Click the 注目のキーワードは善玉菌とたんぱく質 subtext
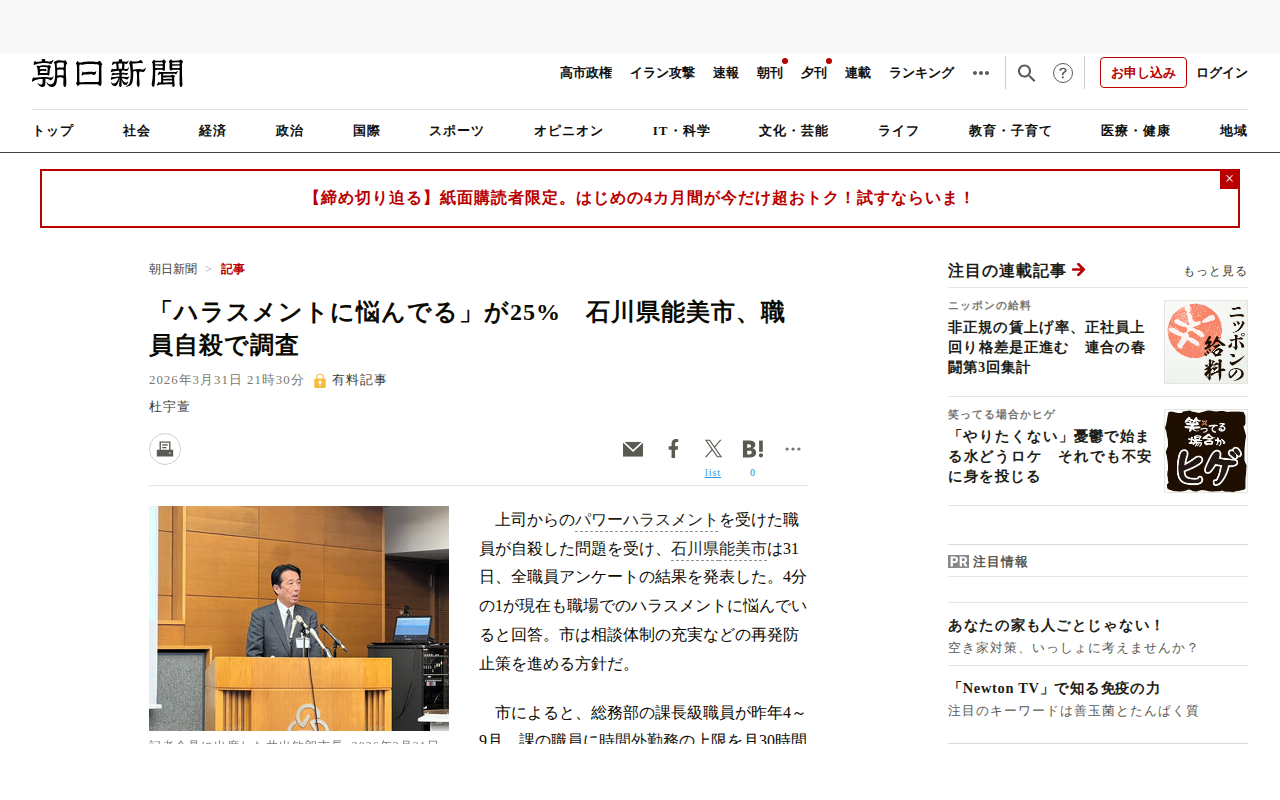Screen dimensions: 1280x800 1073,711
